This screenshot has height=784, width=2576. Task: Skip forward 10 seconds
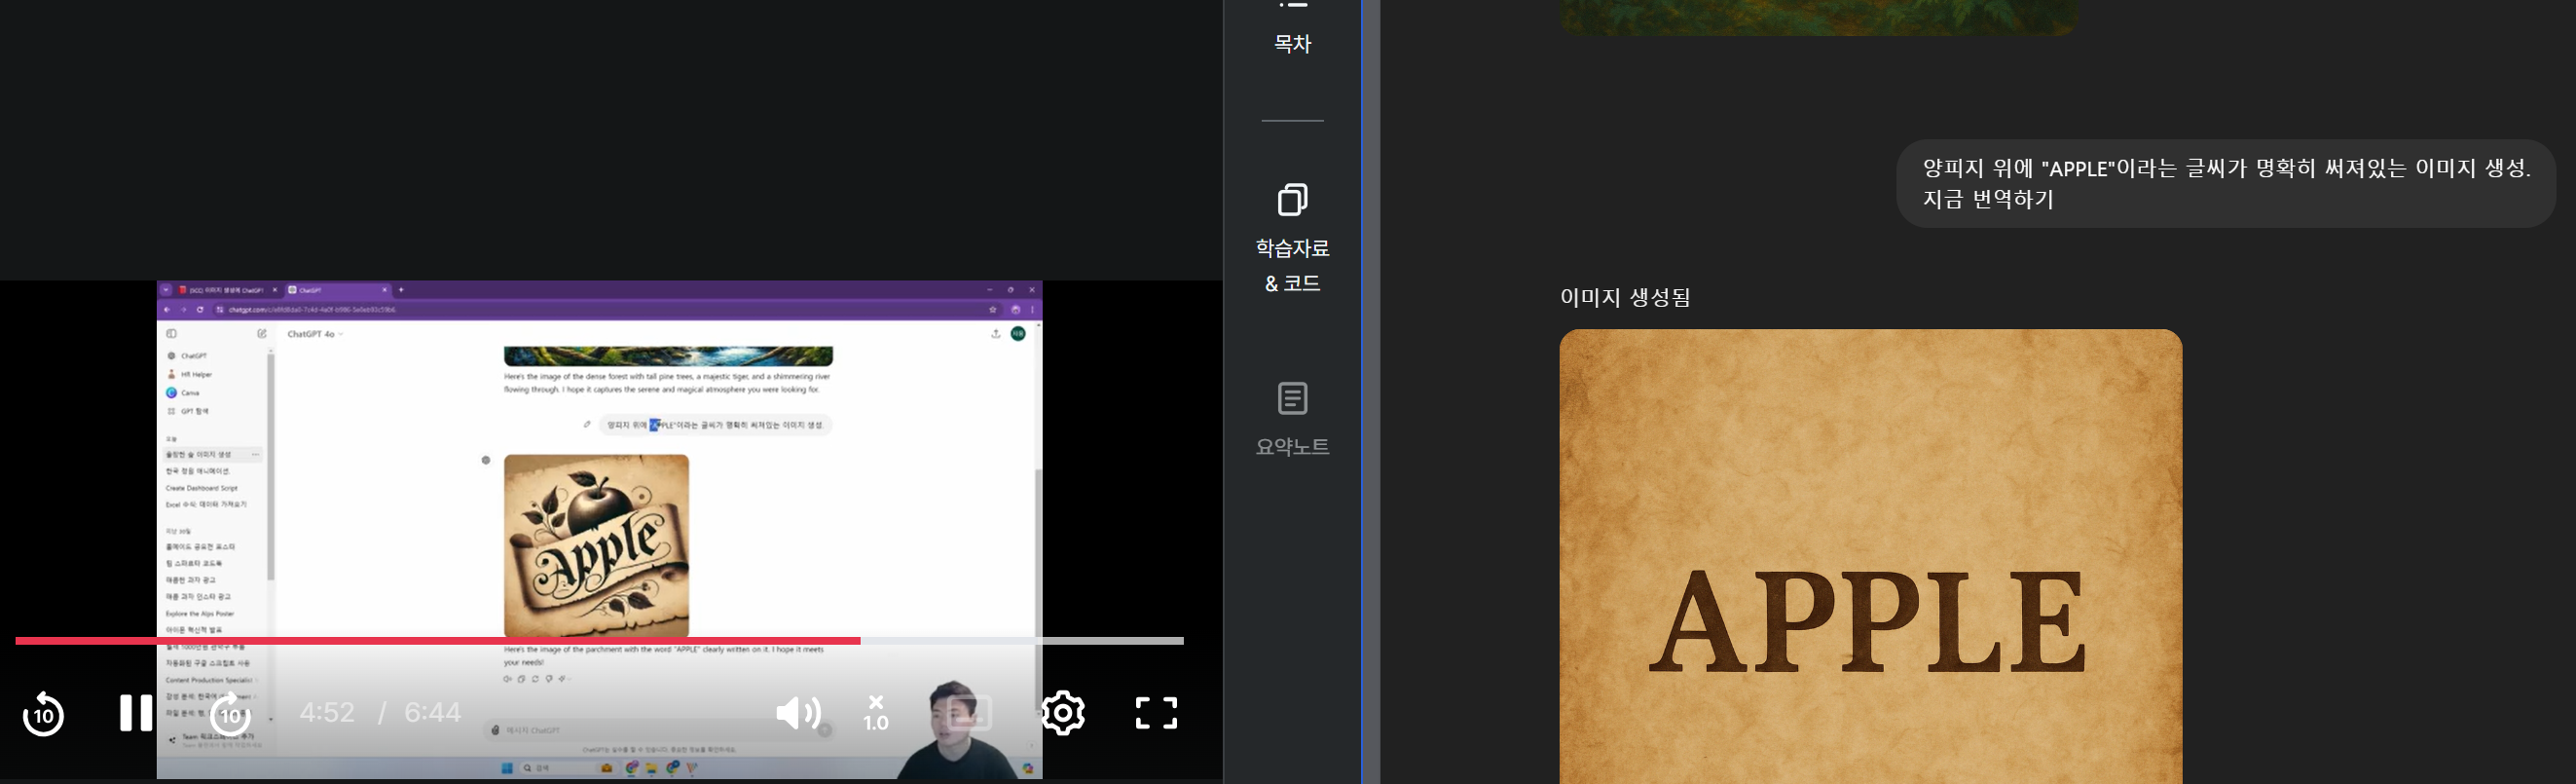(x=230, y=713)
